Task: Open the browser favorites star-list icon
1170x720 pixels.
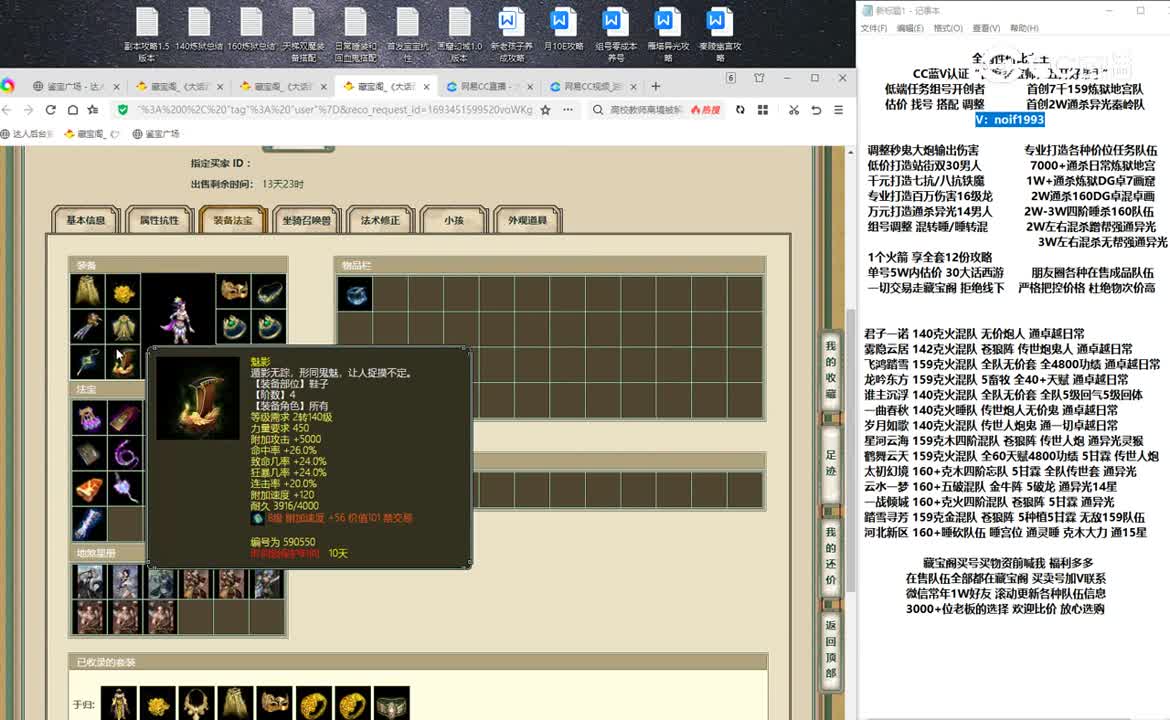Action: 93,110
